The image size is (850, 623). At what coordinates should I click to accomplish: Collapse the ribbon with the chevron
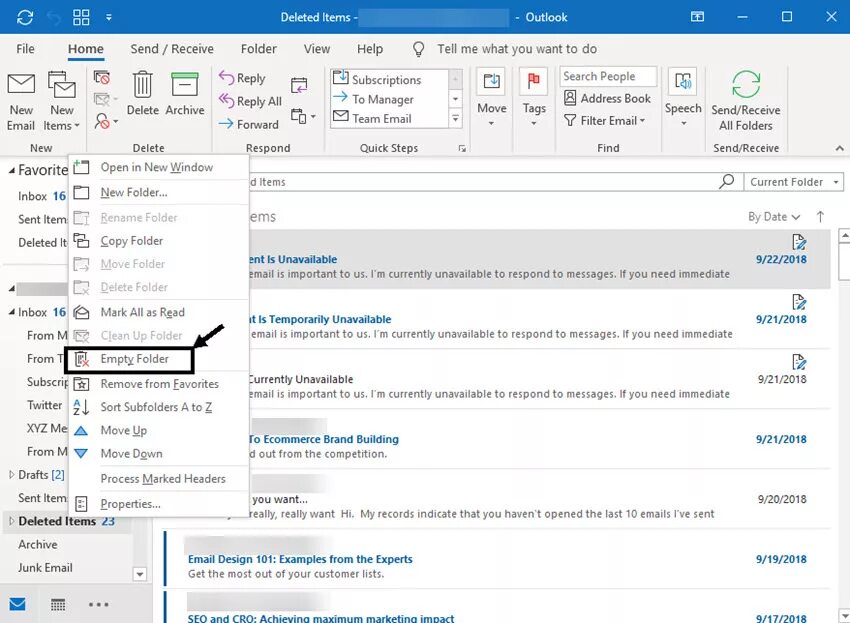(x=839, y=148)
